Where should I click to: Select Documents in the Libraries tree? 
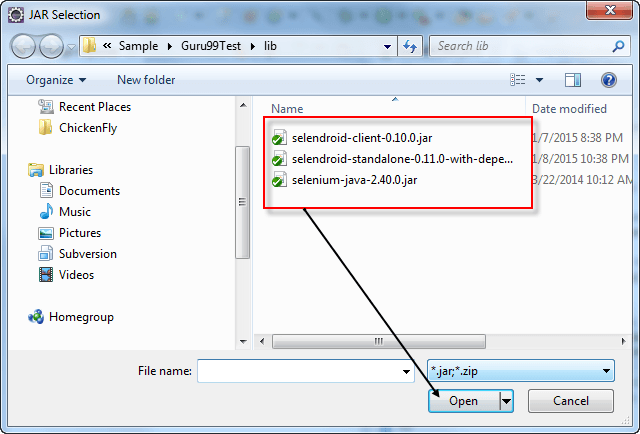[x=89, y=191]
